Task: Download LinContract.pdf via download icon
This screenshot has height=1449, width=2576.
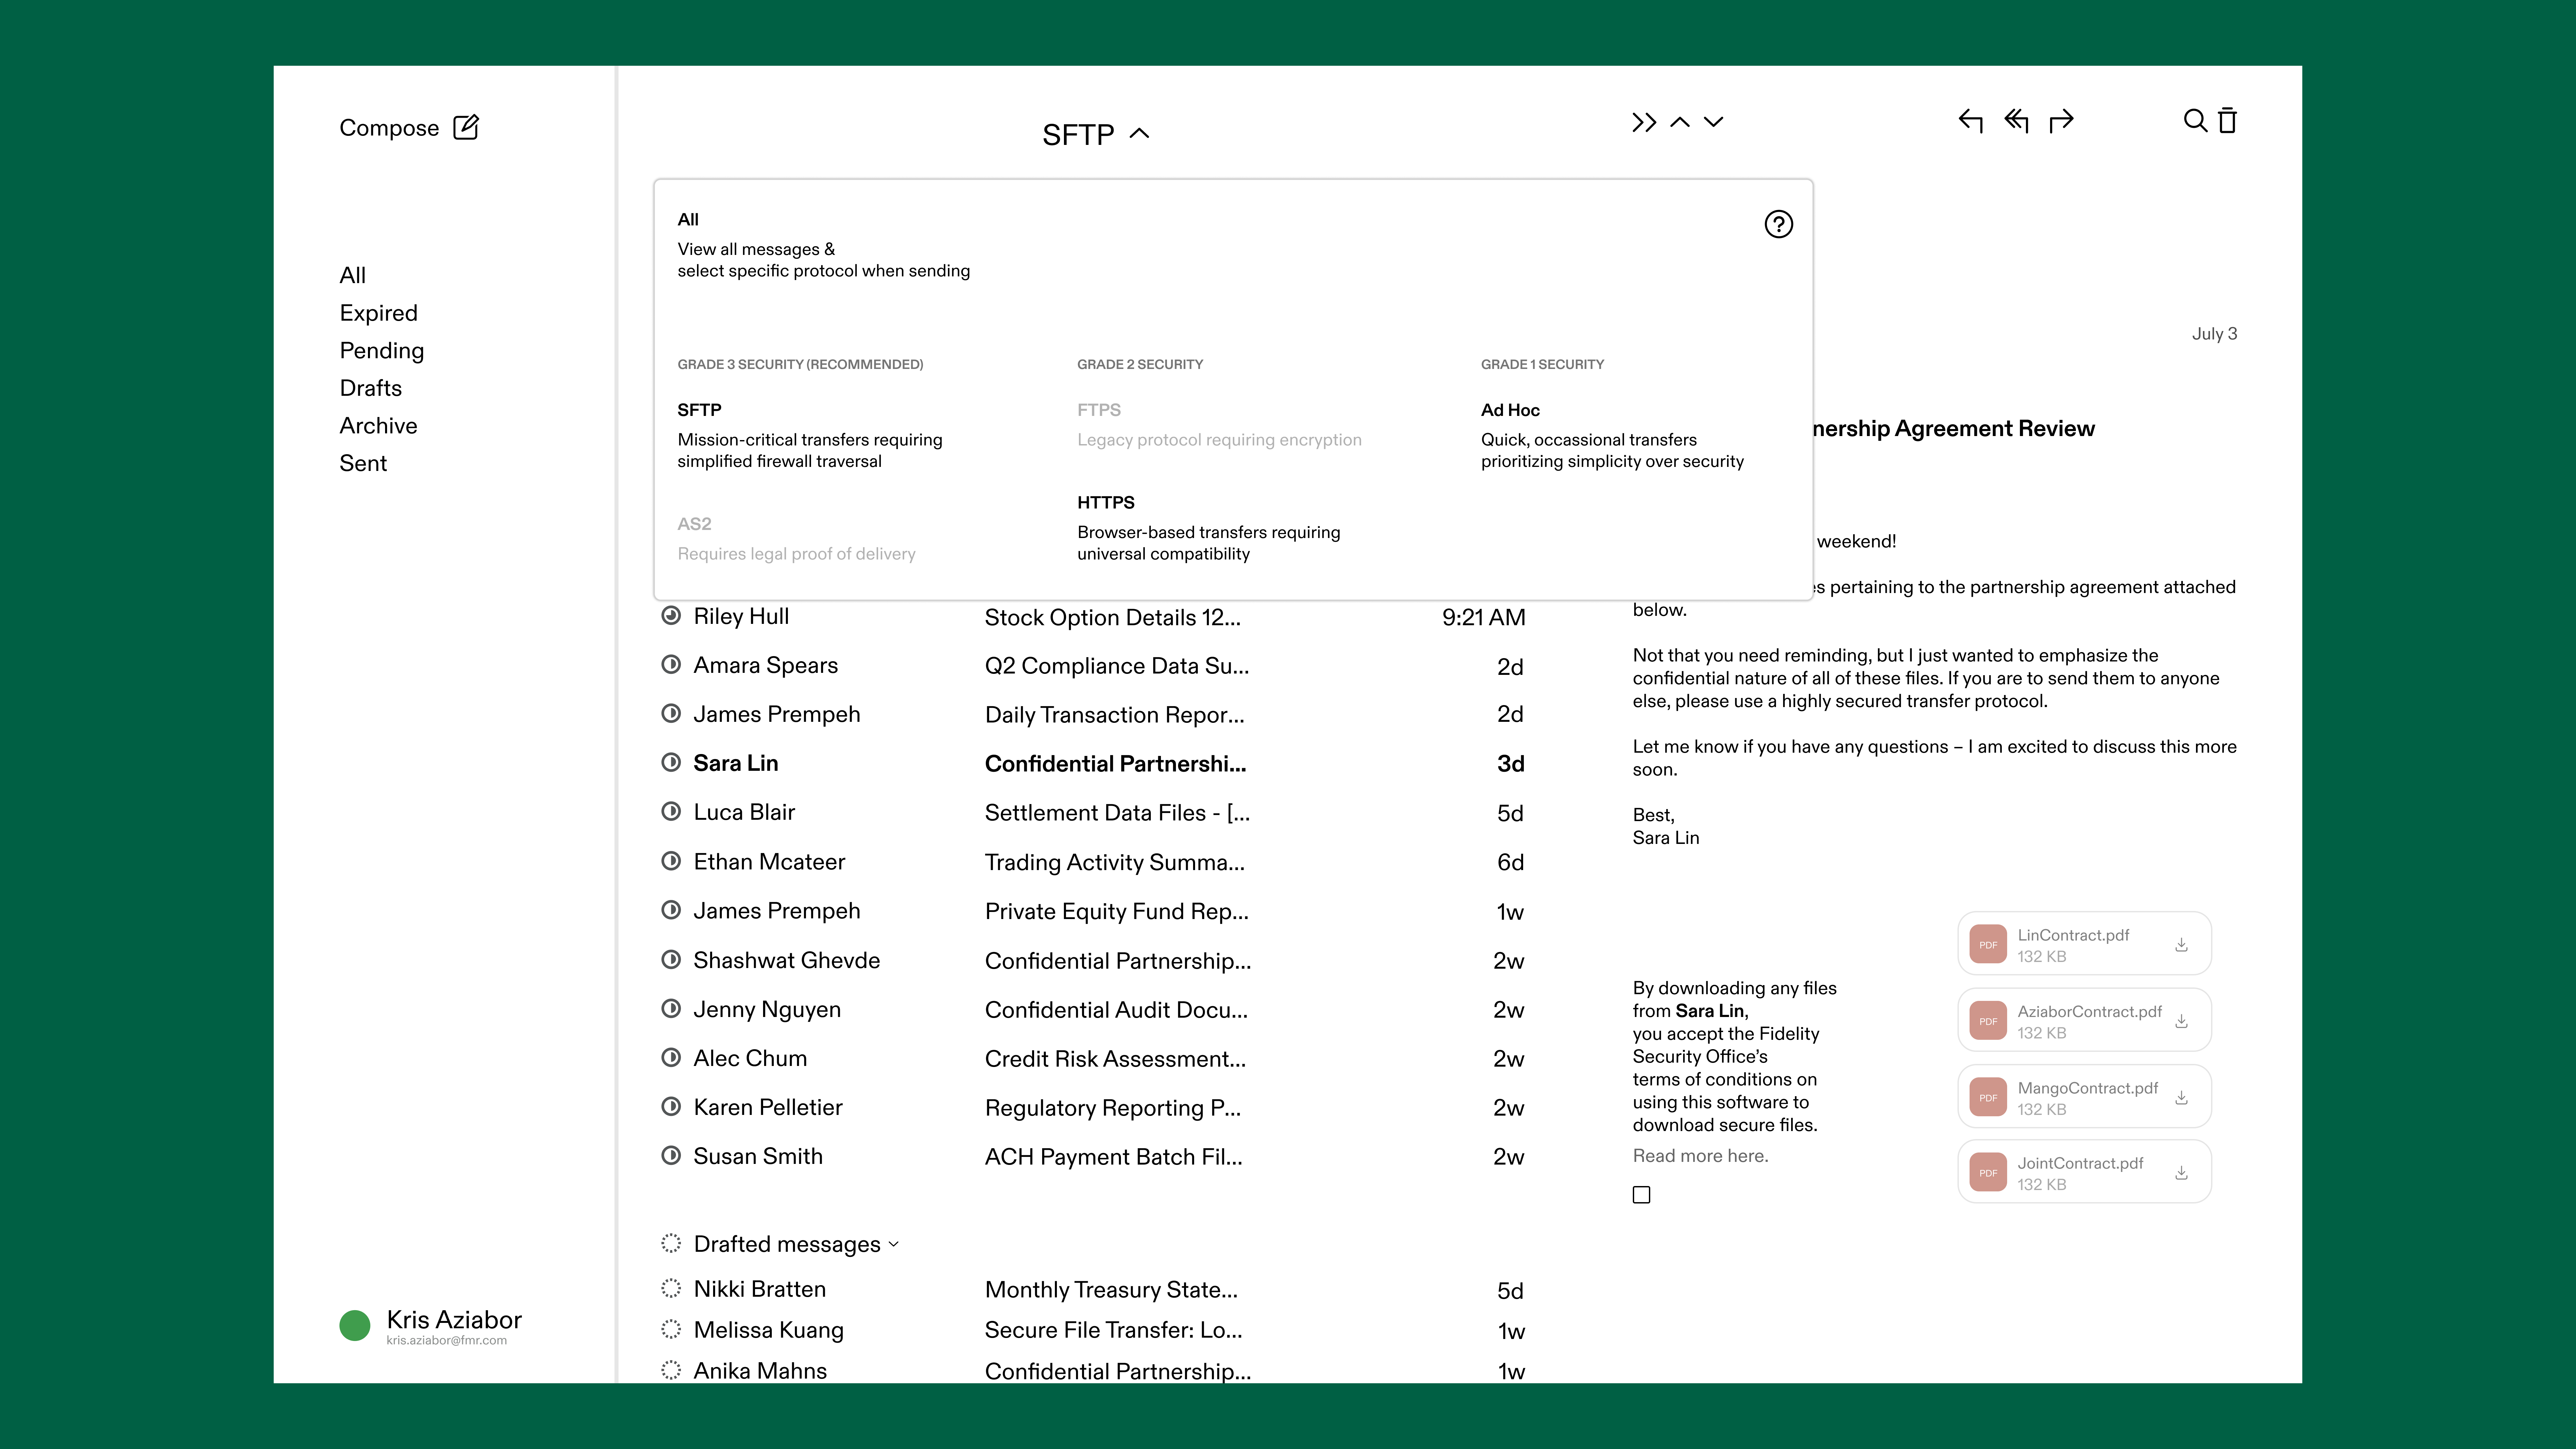Action: pyautogui.click(x=2181, y=945)
